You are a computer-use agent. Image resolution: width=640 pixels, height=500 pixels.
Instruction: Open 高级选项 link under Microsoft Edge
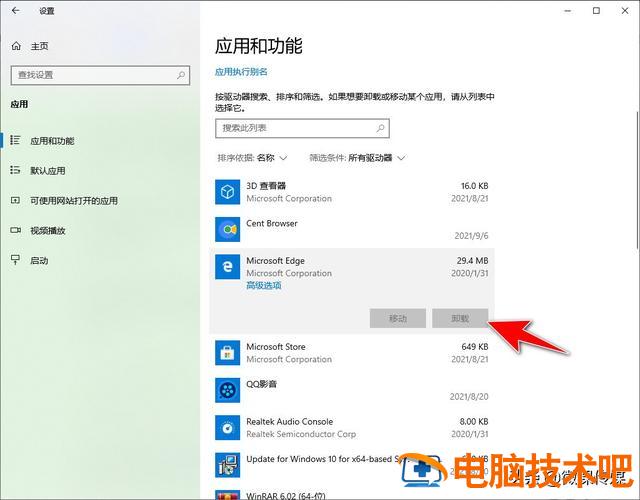point(264,285)
